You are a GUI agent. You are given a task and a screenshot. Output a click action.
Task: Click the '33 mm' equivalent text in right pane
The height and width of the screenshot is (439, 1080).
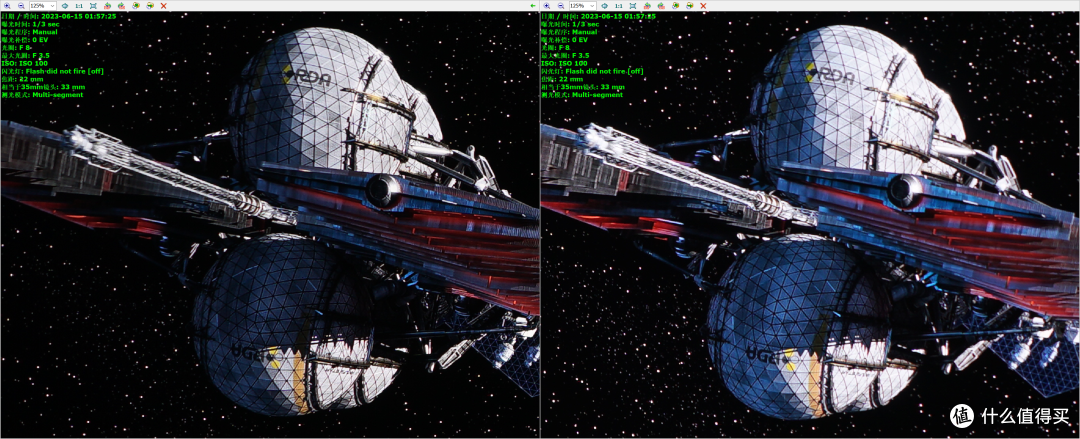pos(613,87)
